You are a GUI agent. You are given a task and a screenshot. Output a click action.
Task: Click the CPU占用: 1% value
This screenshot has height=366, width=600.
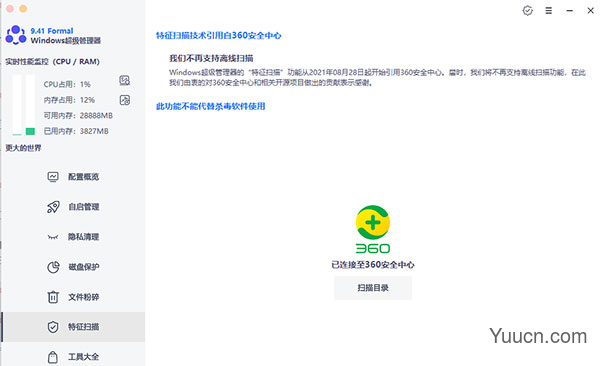(x=67, y=84)
